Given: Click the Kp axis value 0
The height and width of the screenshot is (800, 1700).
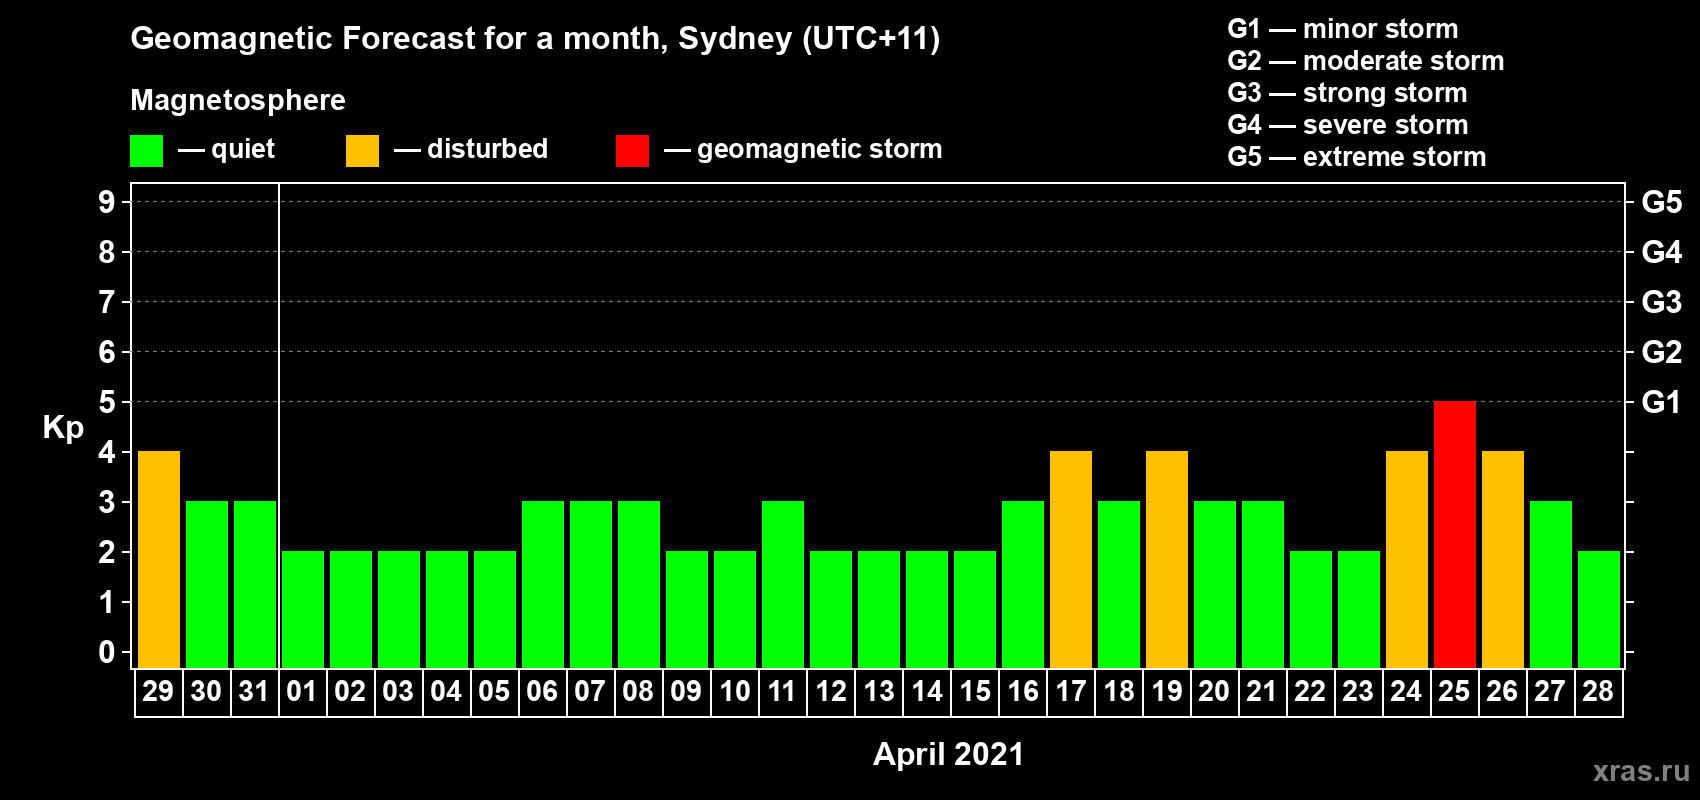Looking at the screenshot, I should (107, 652).
